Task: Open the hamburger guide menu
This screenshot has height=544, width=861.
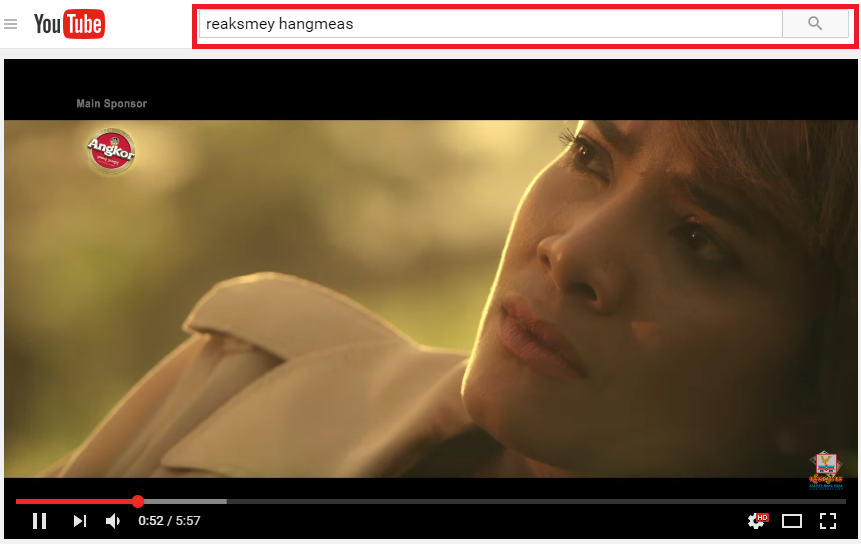Action: tap(10, 24)
